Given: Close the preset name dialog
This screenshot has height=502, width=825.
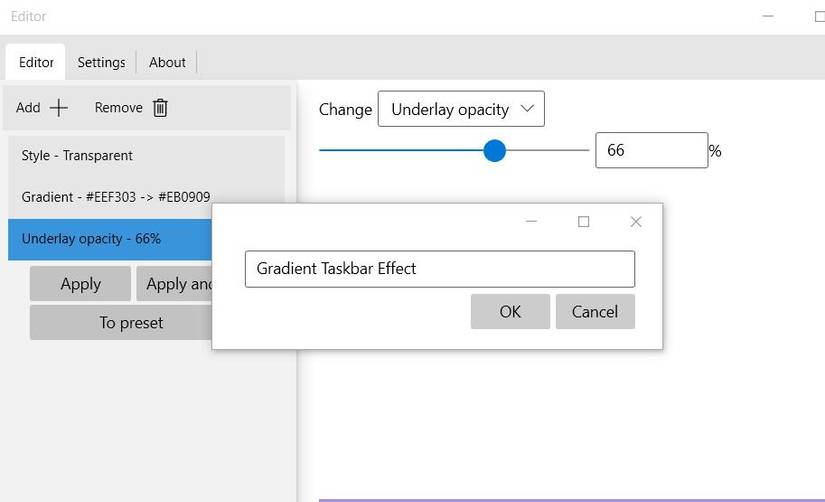Looking at the screenshot, I should click(635, 222).
